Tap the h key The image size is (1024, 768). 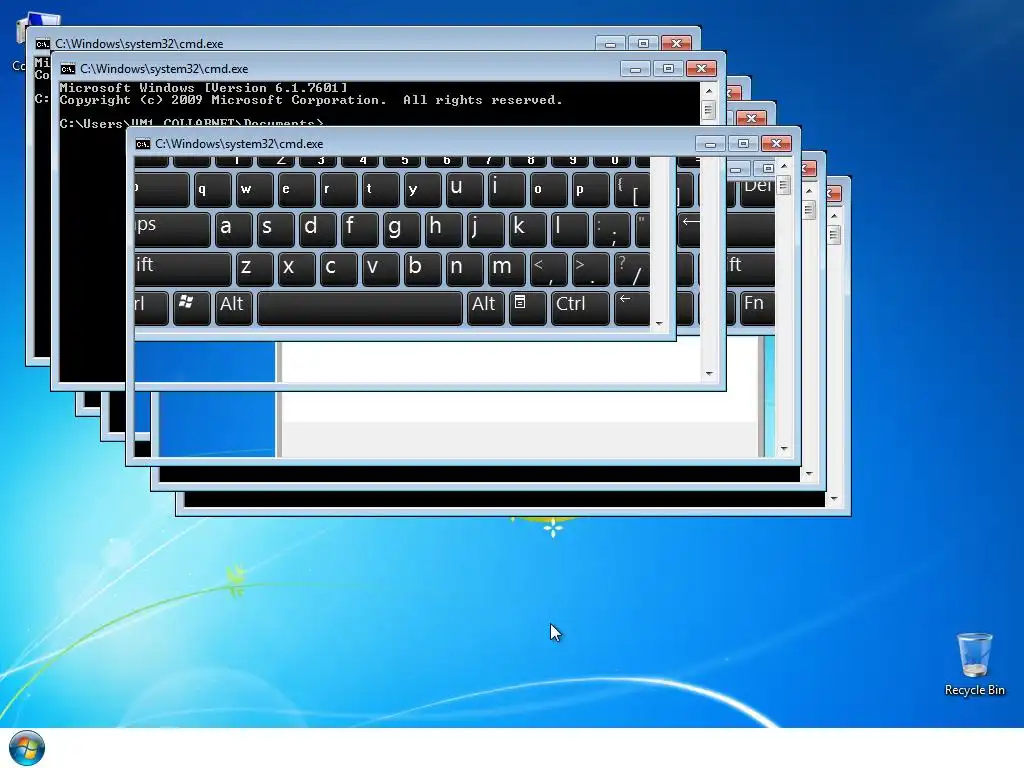coord(443,229)
